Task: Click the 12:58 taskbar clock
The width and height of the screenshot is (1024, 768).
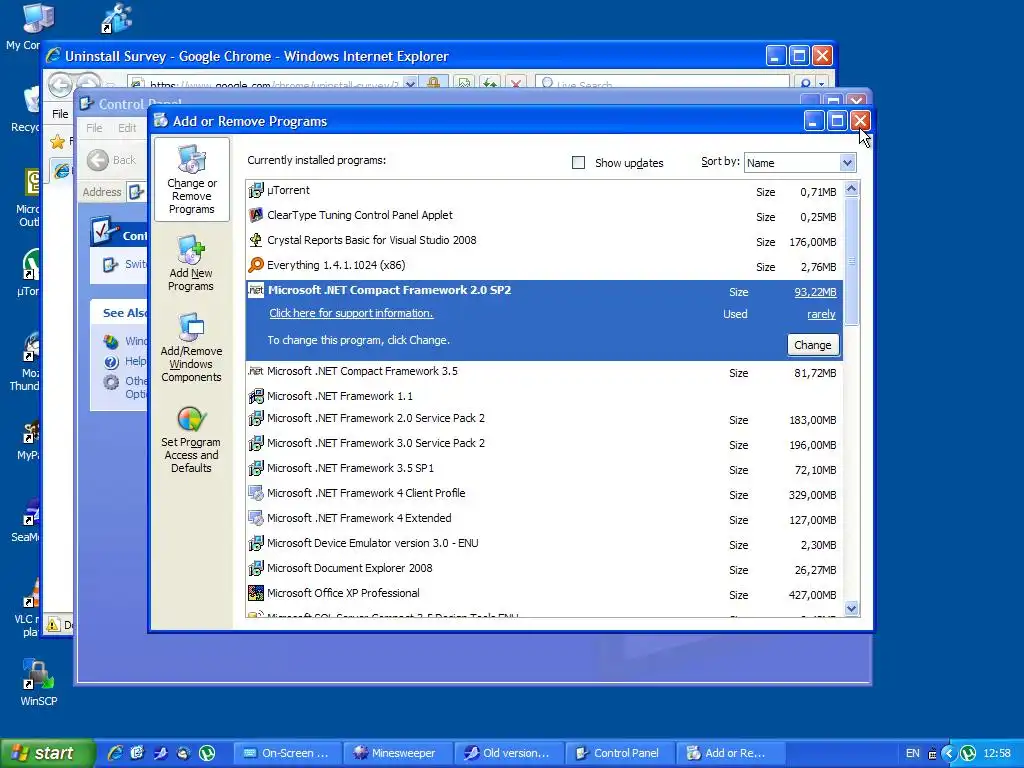Action: (x=997, y=753)
